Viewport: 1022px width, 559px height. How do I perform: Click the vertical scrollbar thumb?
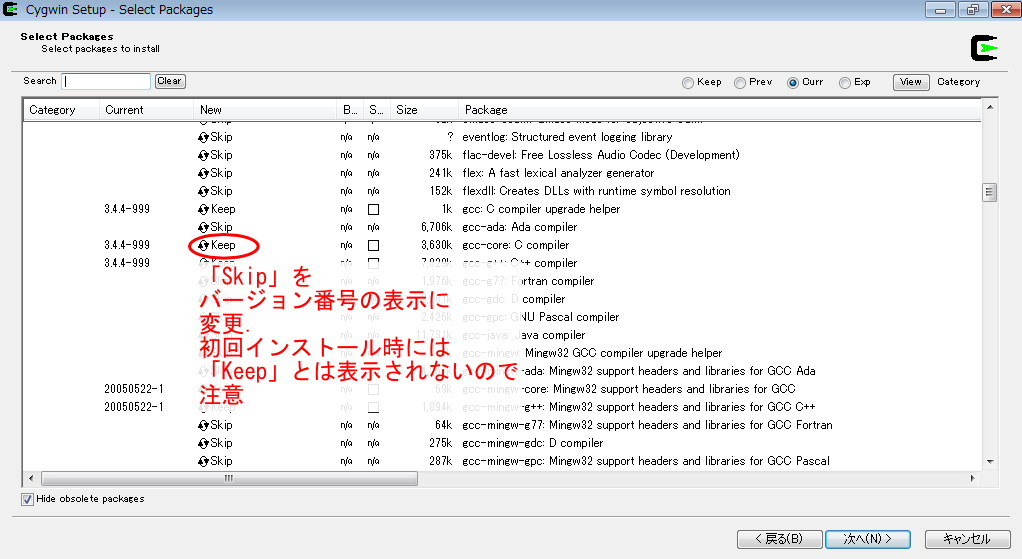tap(989, 193)
